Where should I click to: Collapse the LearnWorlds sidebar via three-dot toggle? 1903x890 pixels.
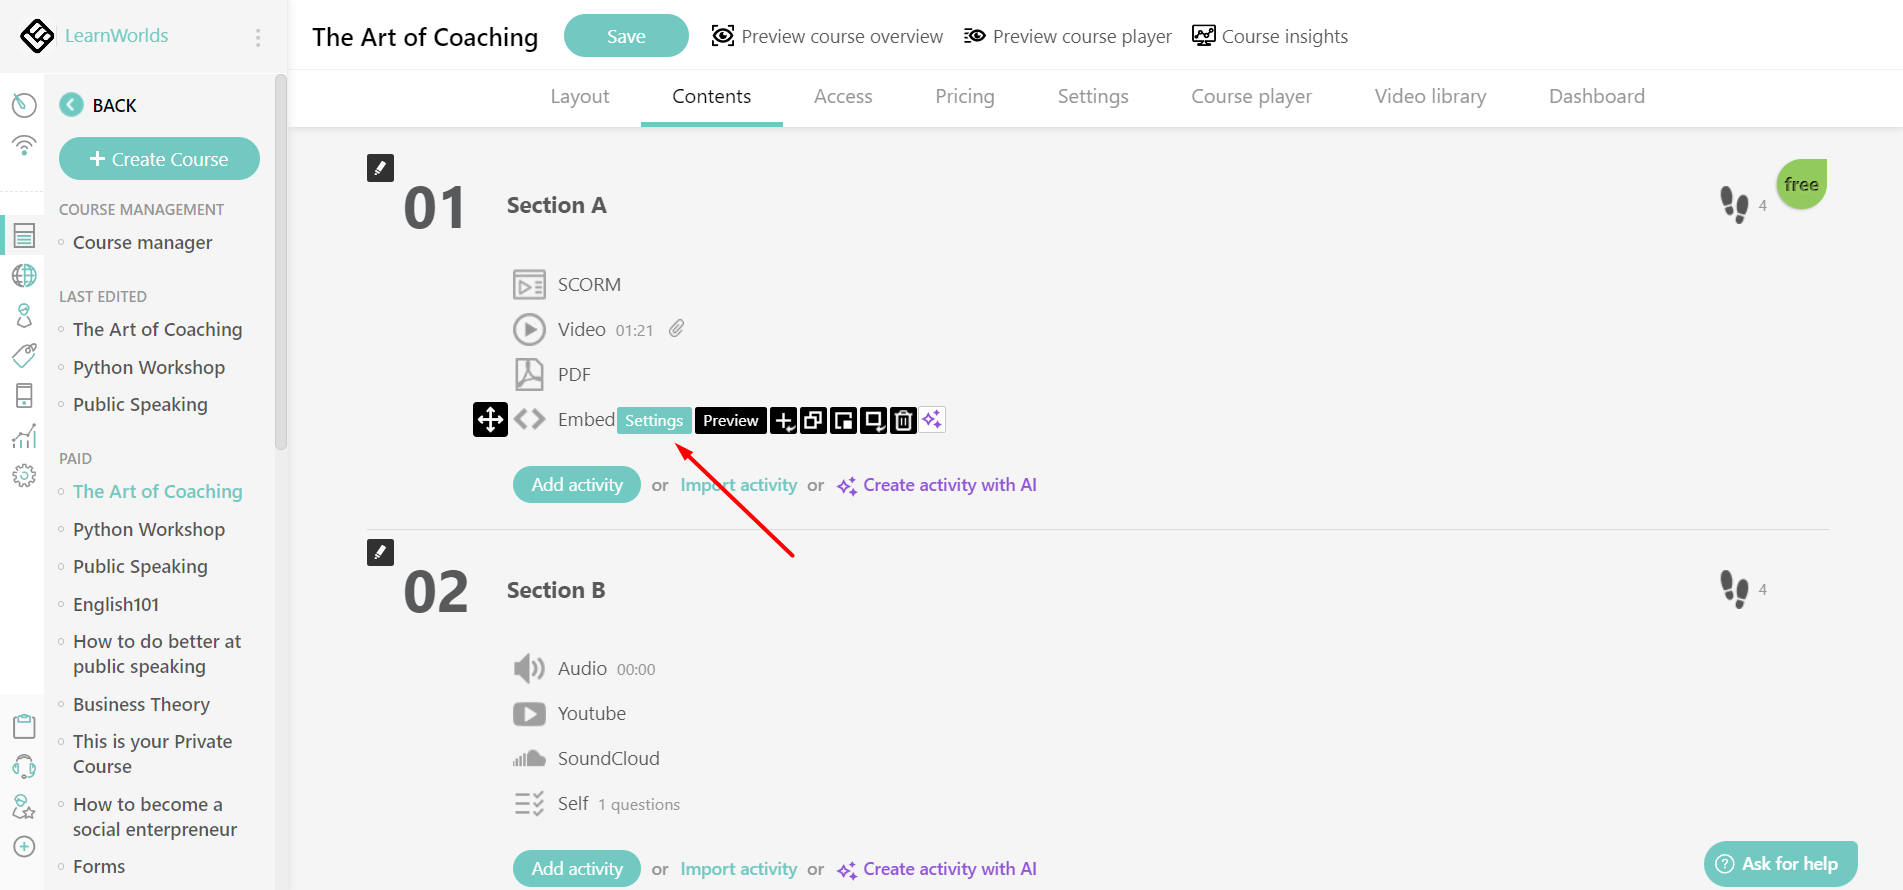pyautogui.click(x=257, y=36)
